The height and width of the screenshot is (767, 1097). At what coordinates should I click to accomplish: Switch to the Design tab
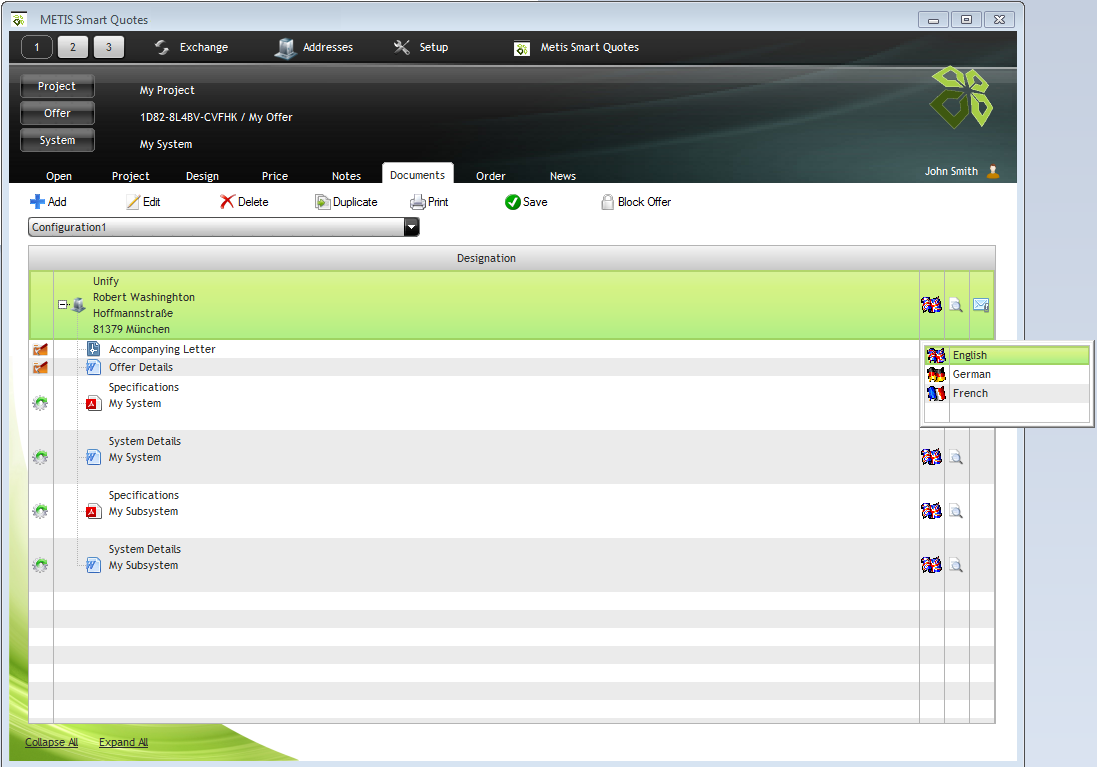click(x=202, y=176)
